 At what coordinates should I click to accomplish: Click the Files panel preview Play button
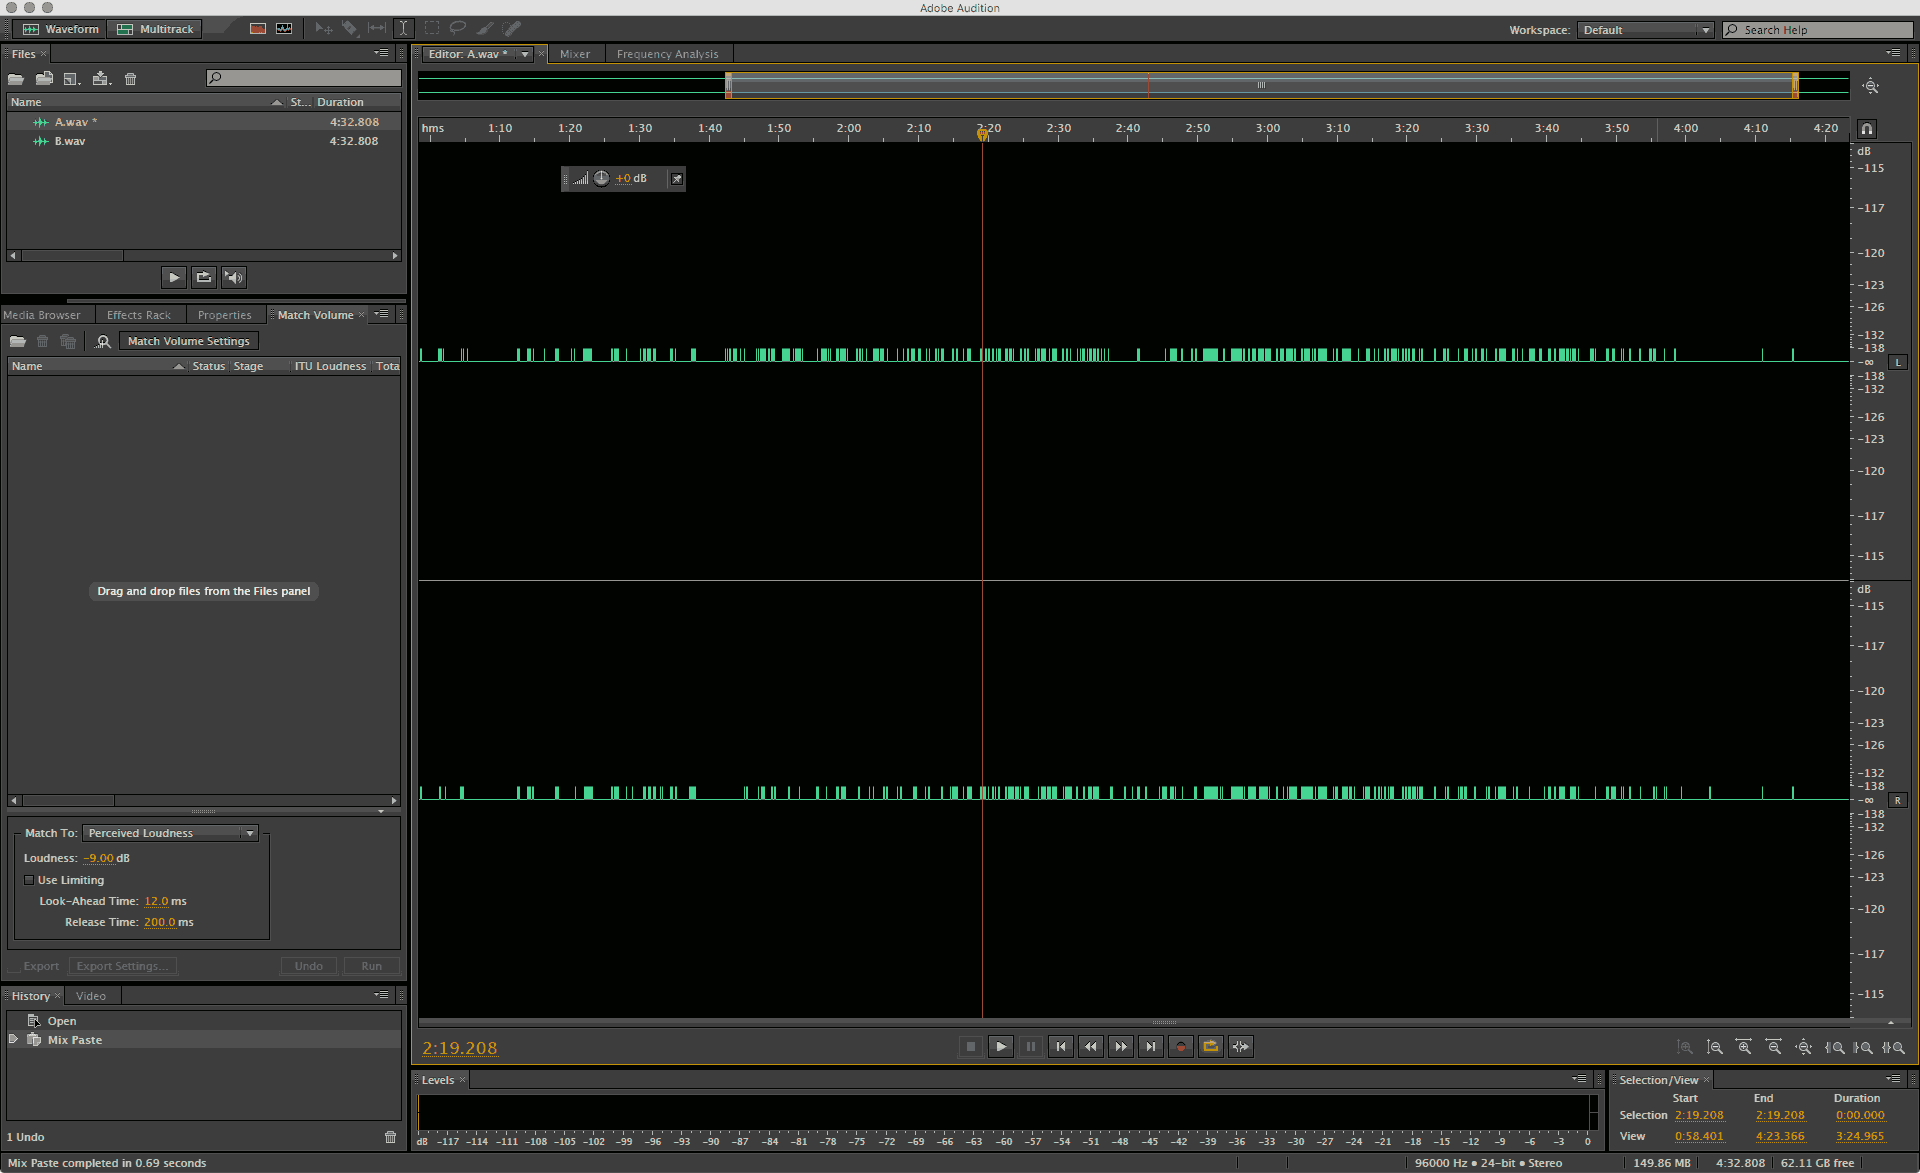click(174, 277)
